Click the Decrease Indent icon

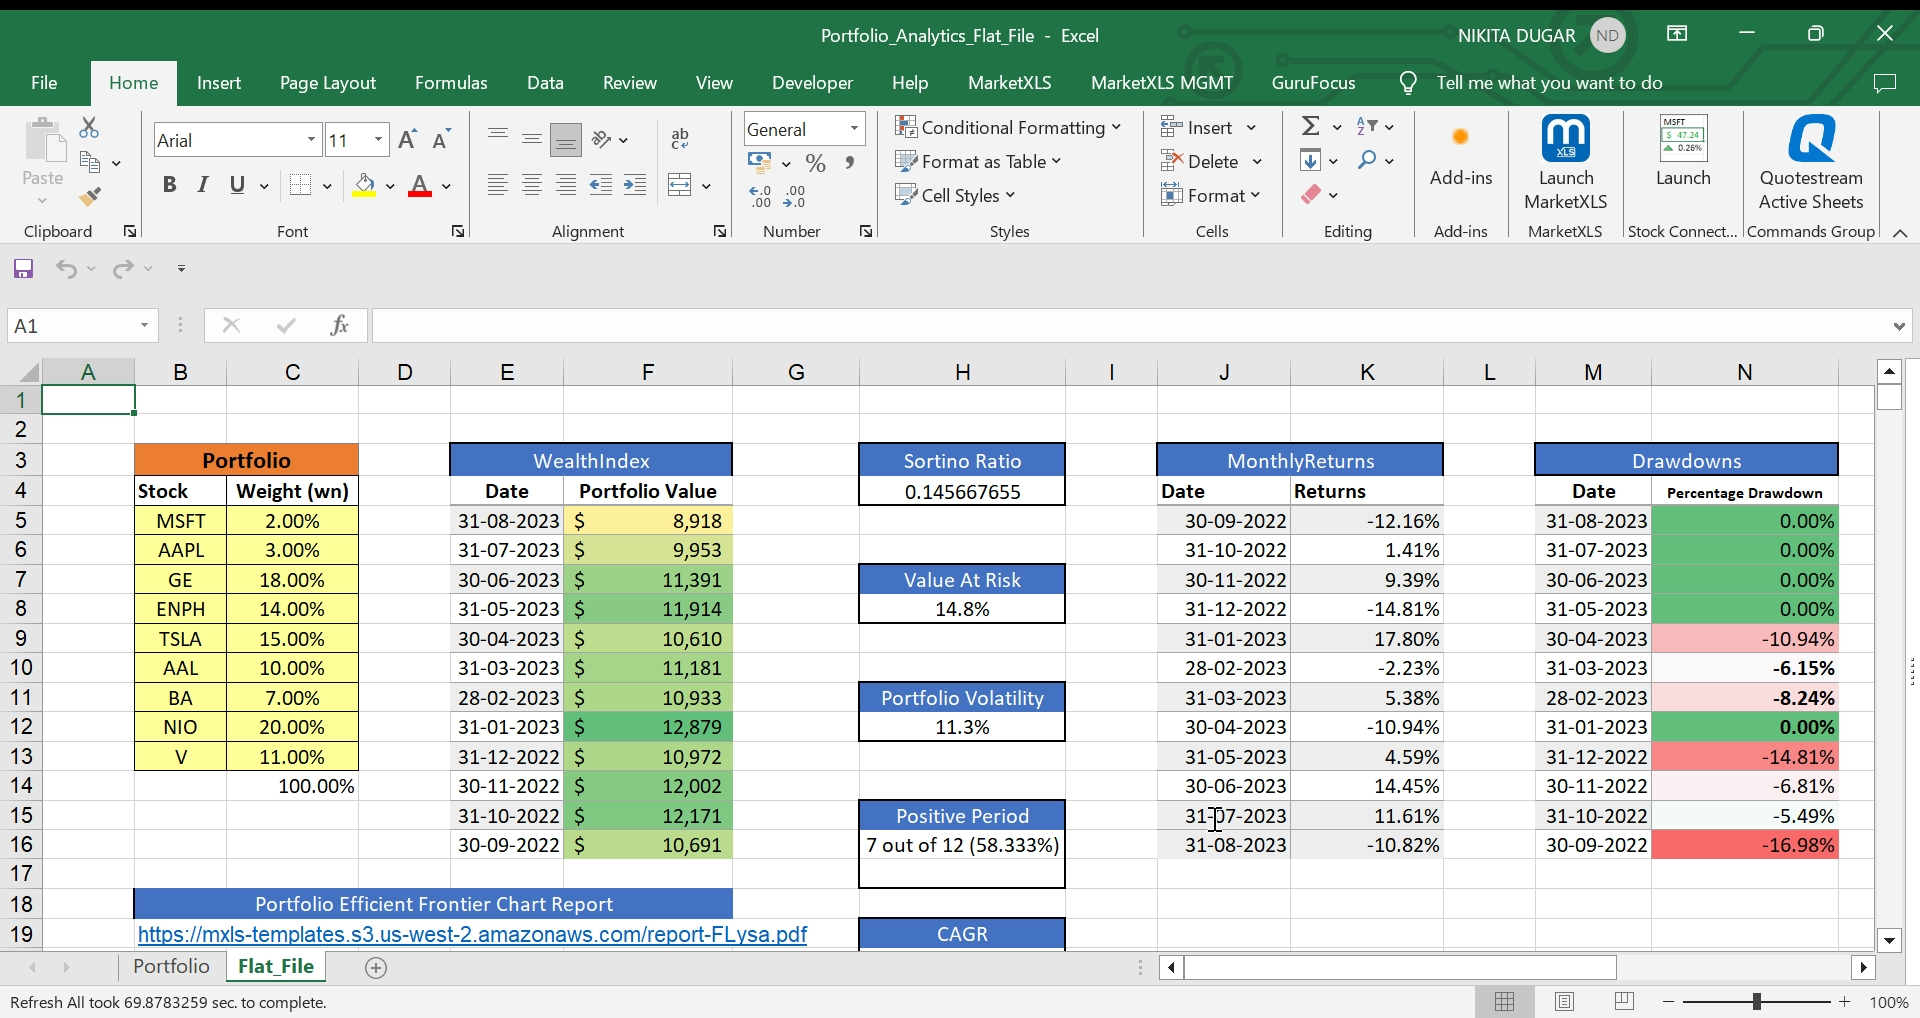point(601,185)
